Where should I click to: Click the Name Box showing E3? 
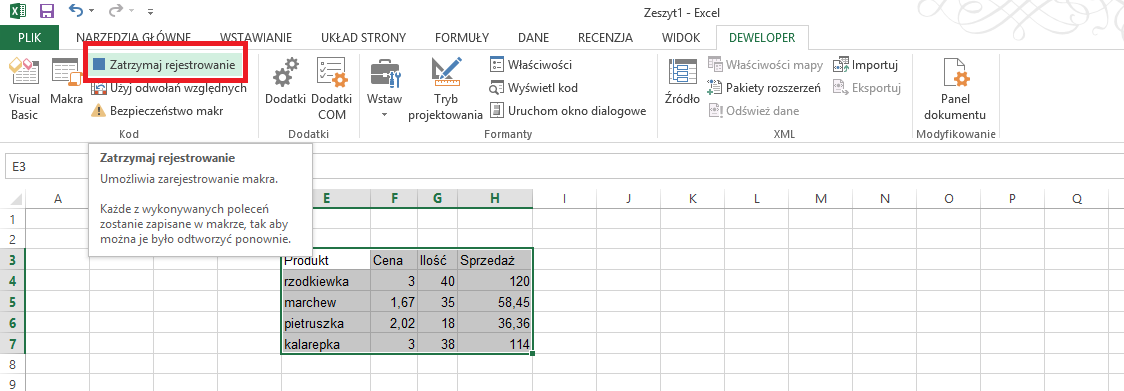click(43, 166)
